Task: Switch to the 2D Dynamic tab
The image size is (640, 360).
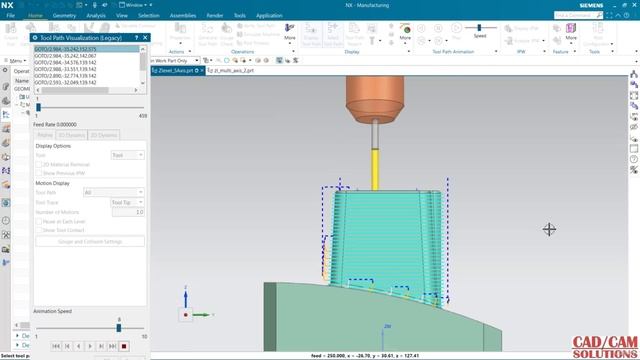Action: point(104,135)
